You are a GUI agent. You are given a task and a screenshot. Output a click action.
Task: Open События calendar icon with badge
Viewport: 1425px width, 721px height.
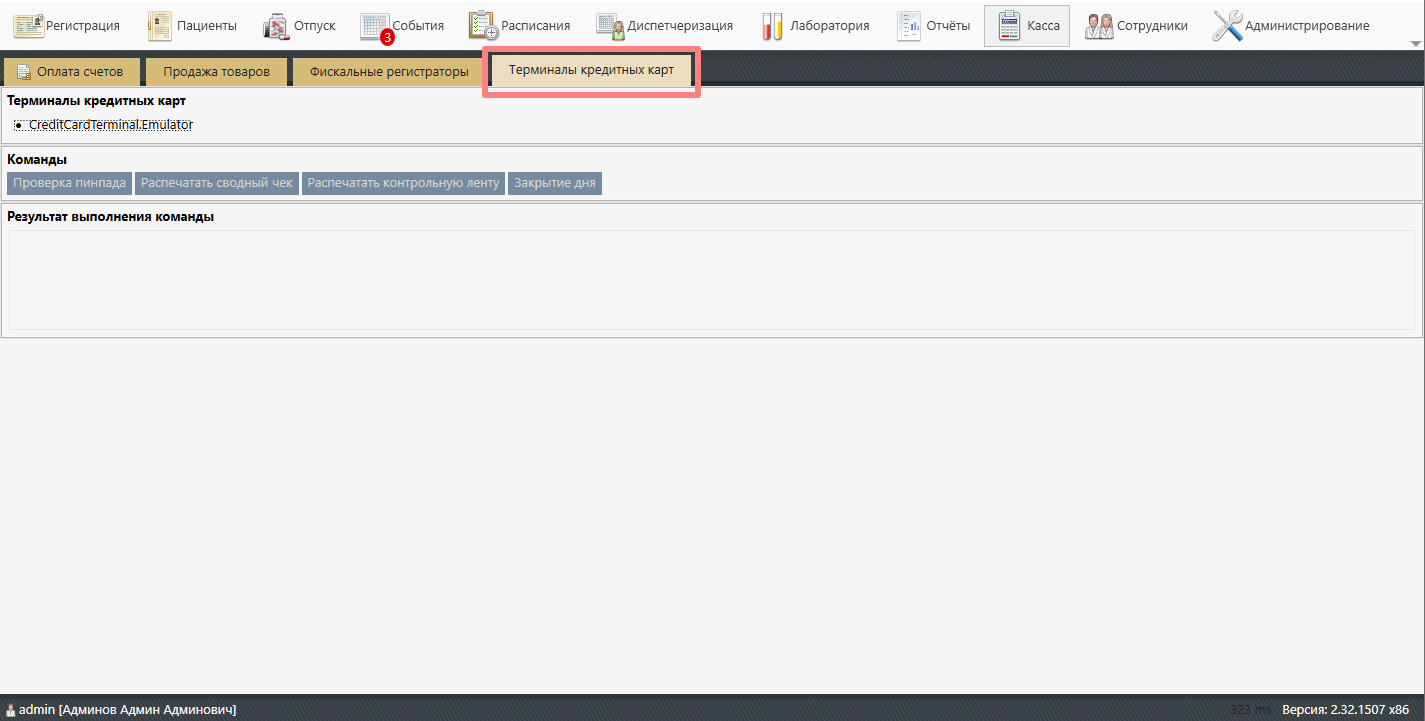pyautogui.click(x=375, y=26)
